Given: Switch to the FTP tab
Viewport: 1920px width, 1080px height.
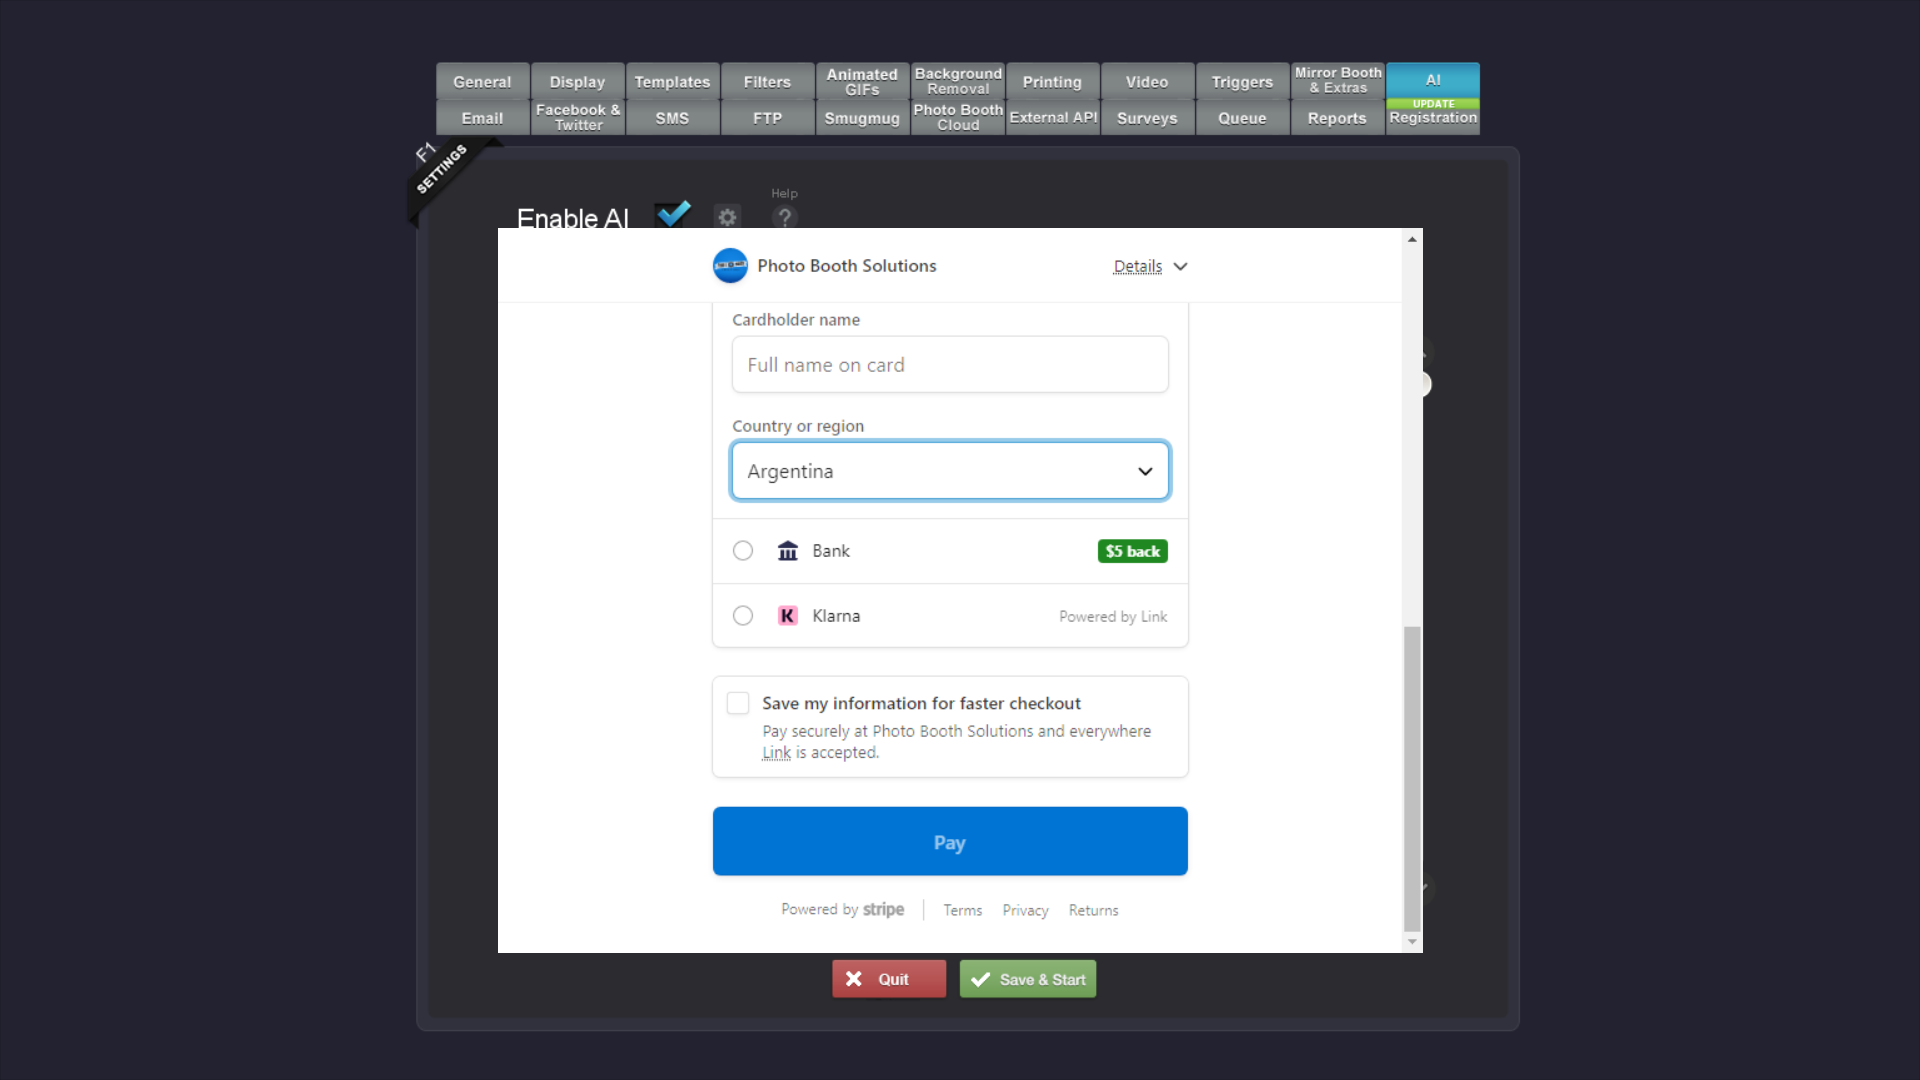Looking at the screenshot, I should coord(767,117).
